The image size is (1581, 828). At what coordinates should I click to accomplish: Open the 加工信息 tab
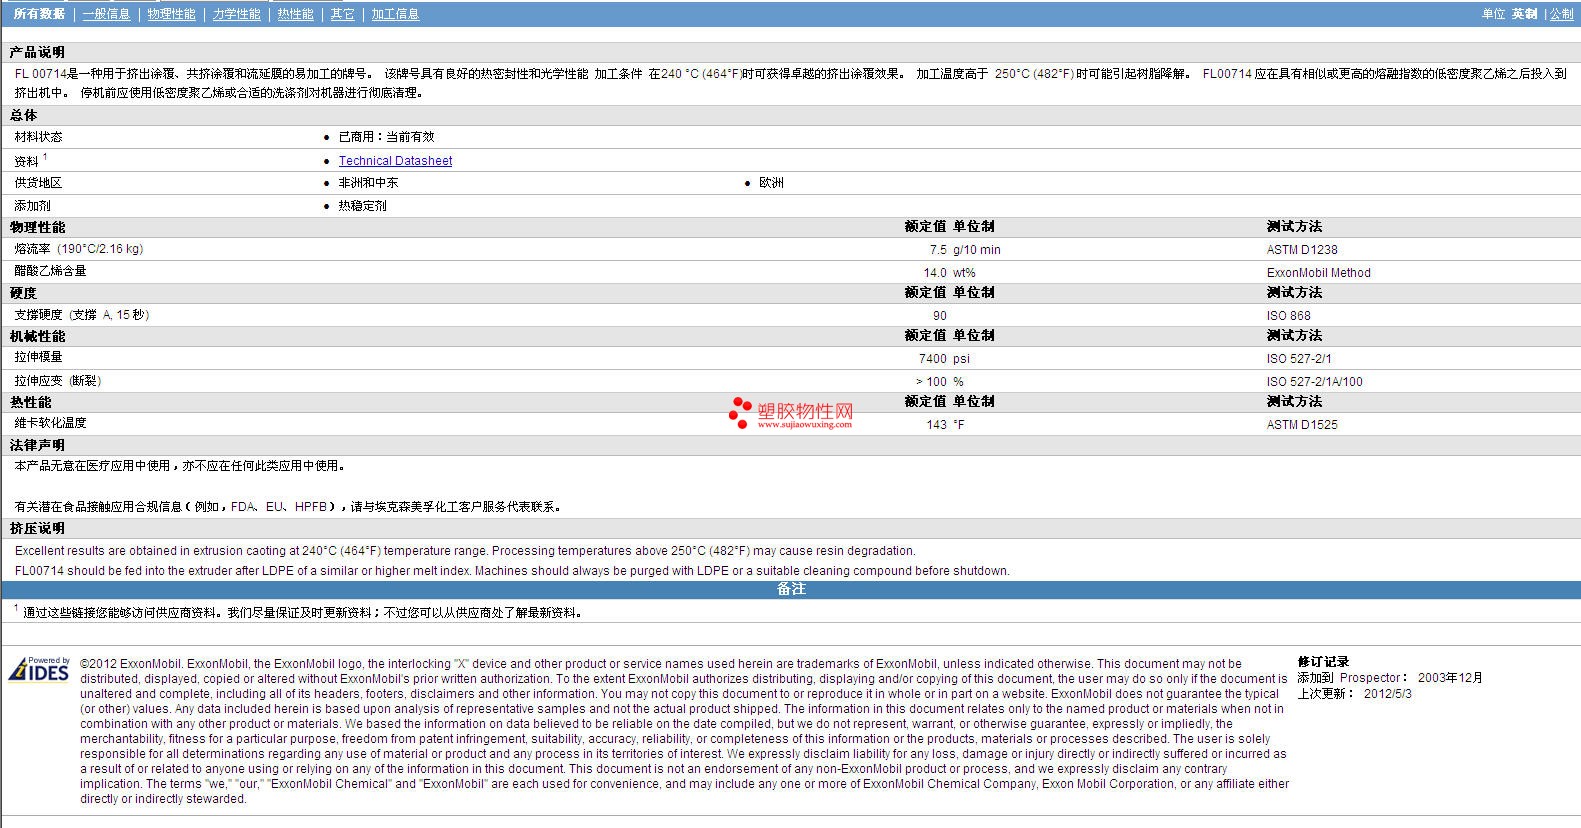(395, 14)
